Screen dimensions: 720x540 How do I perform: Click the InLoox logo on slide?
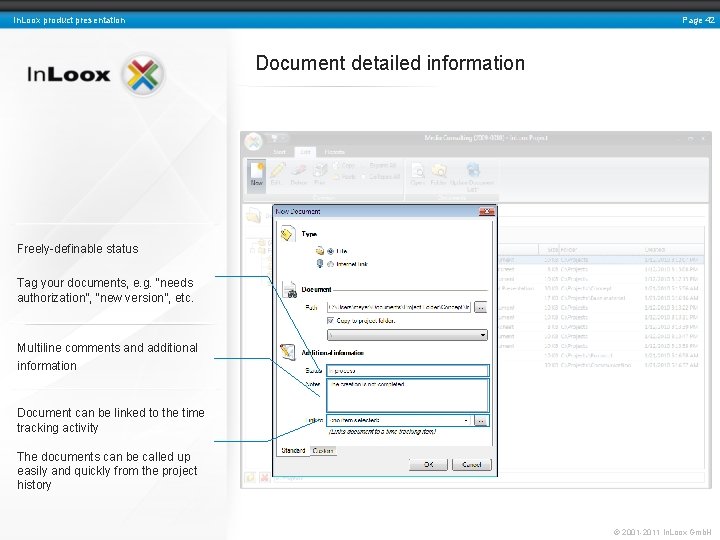pos(96,74)
